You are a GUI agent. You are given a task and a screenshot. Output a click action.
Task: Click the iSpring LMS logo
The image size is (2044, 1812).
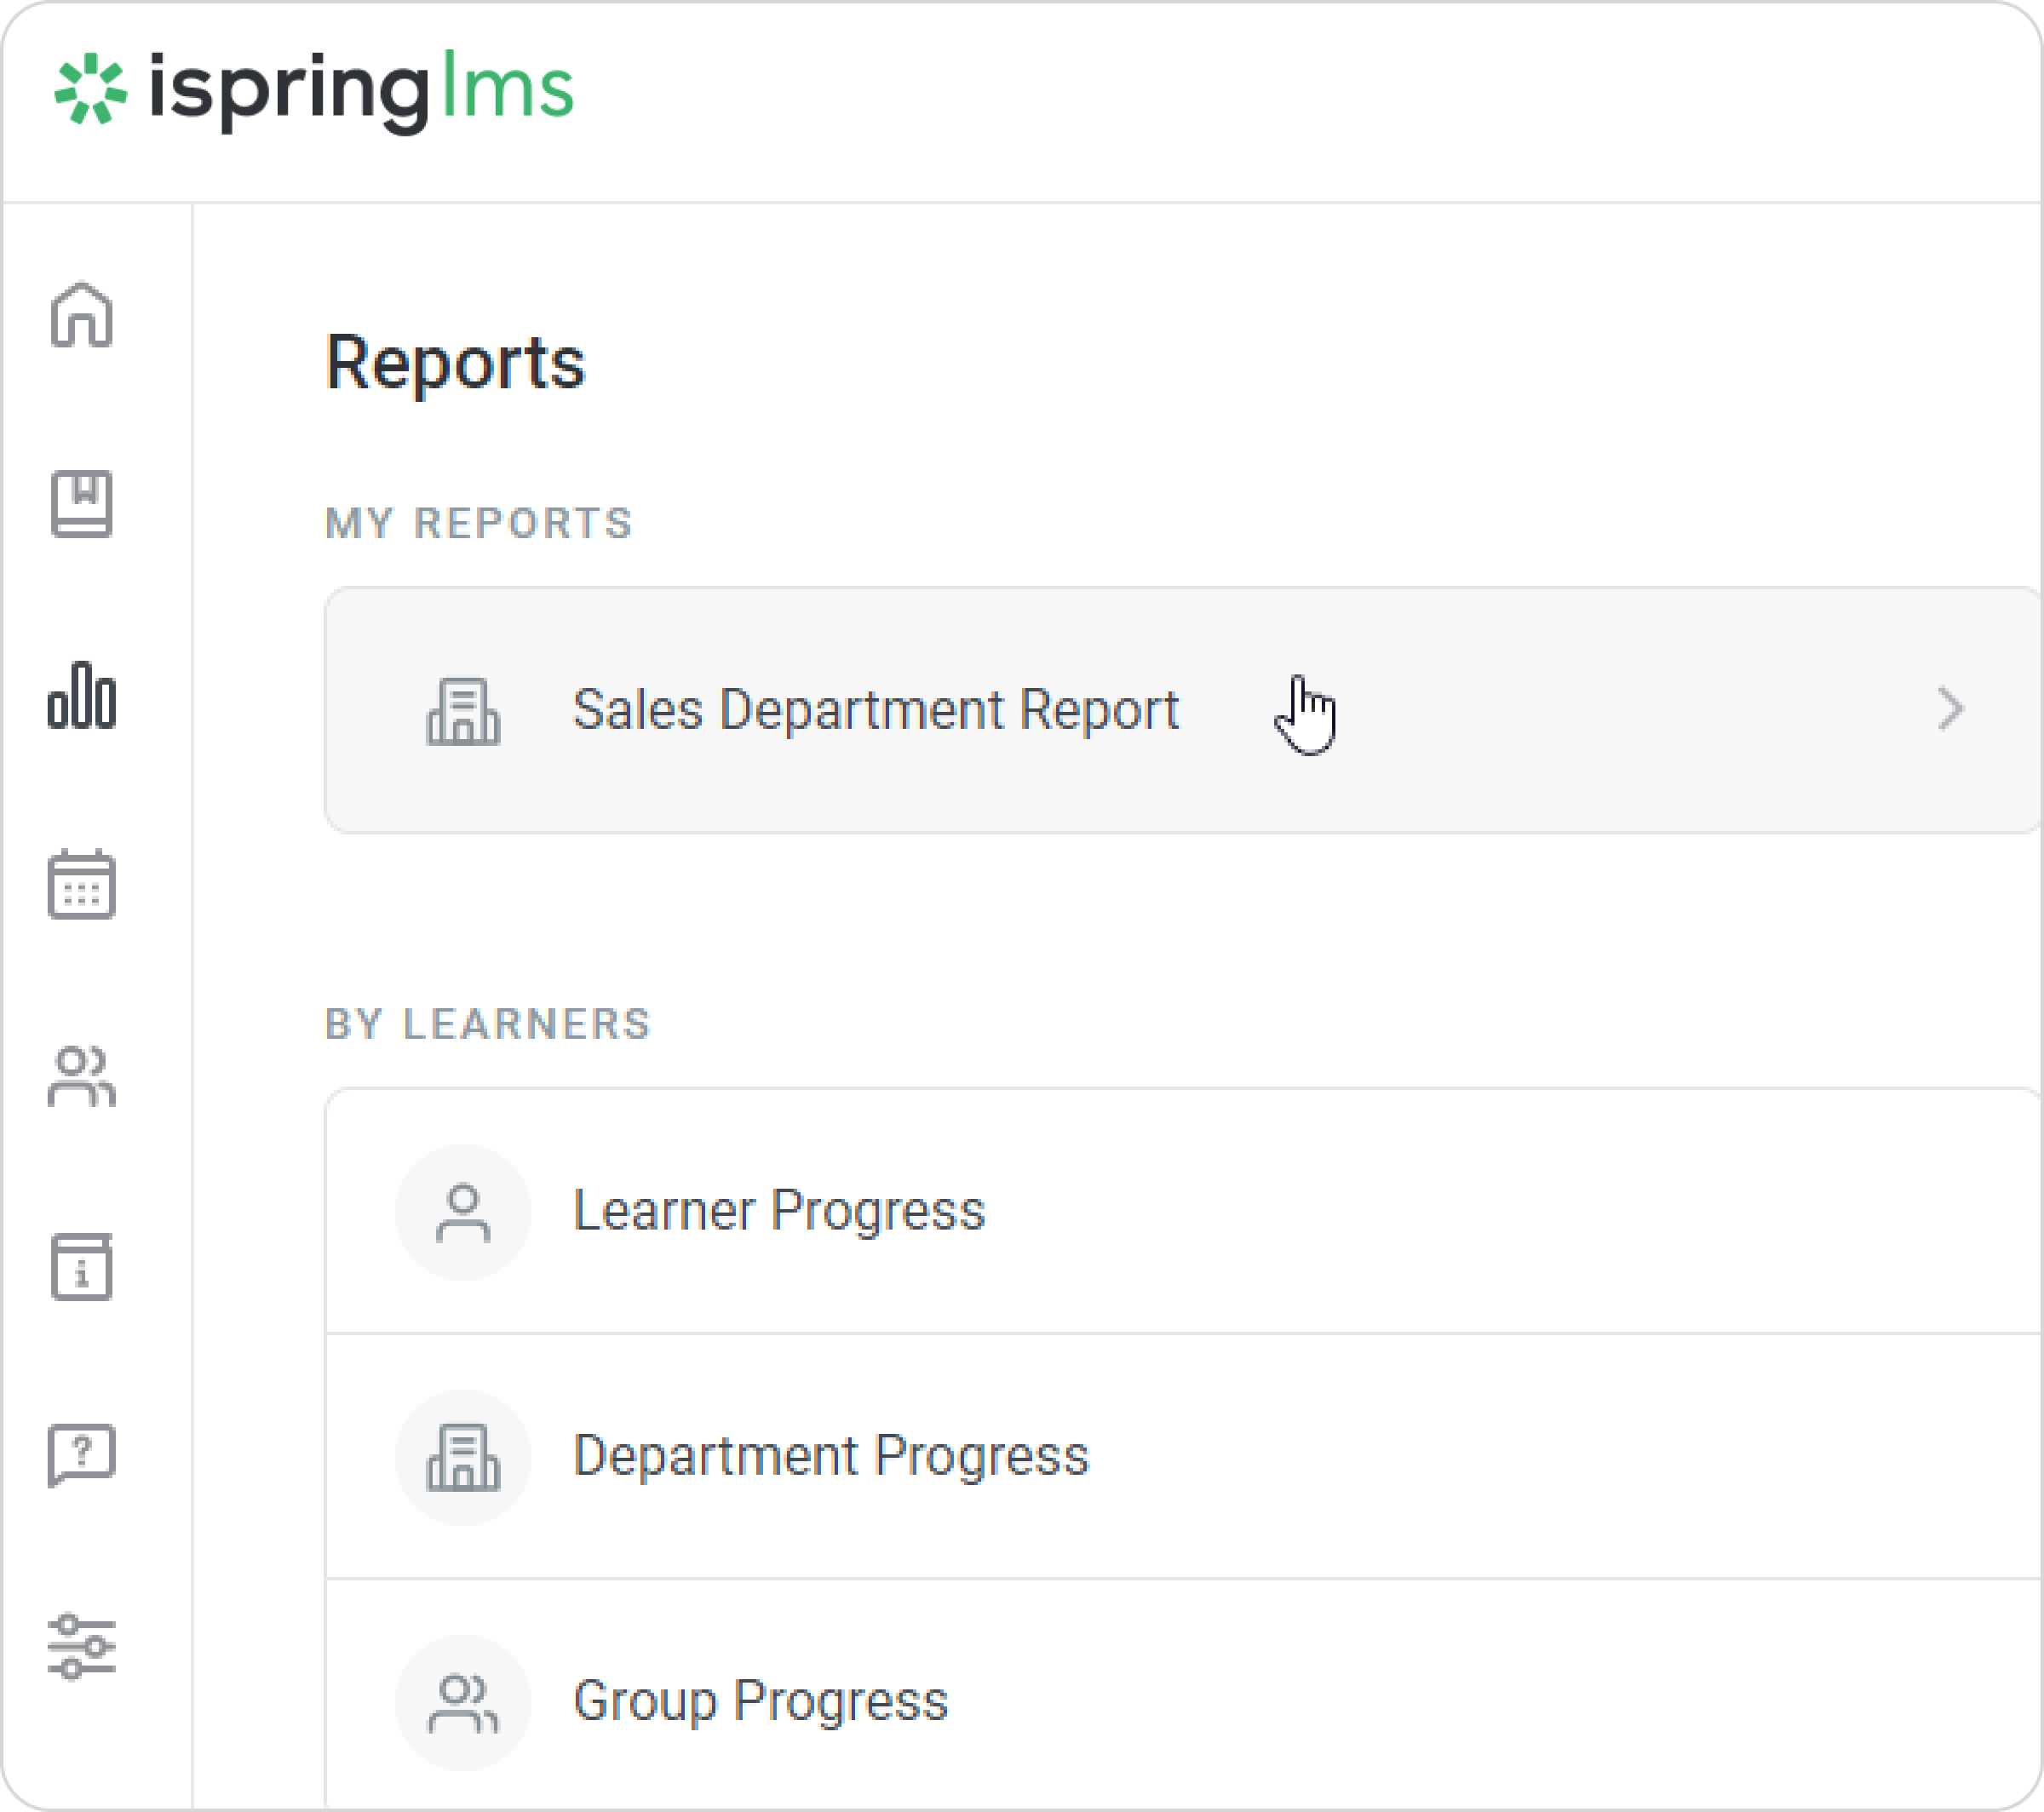coord(314,91)
